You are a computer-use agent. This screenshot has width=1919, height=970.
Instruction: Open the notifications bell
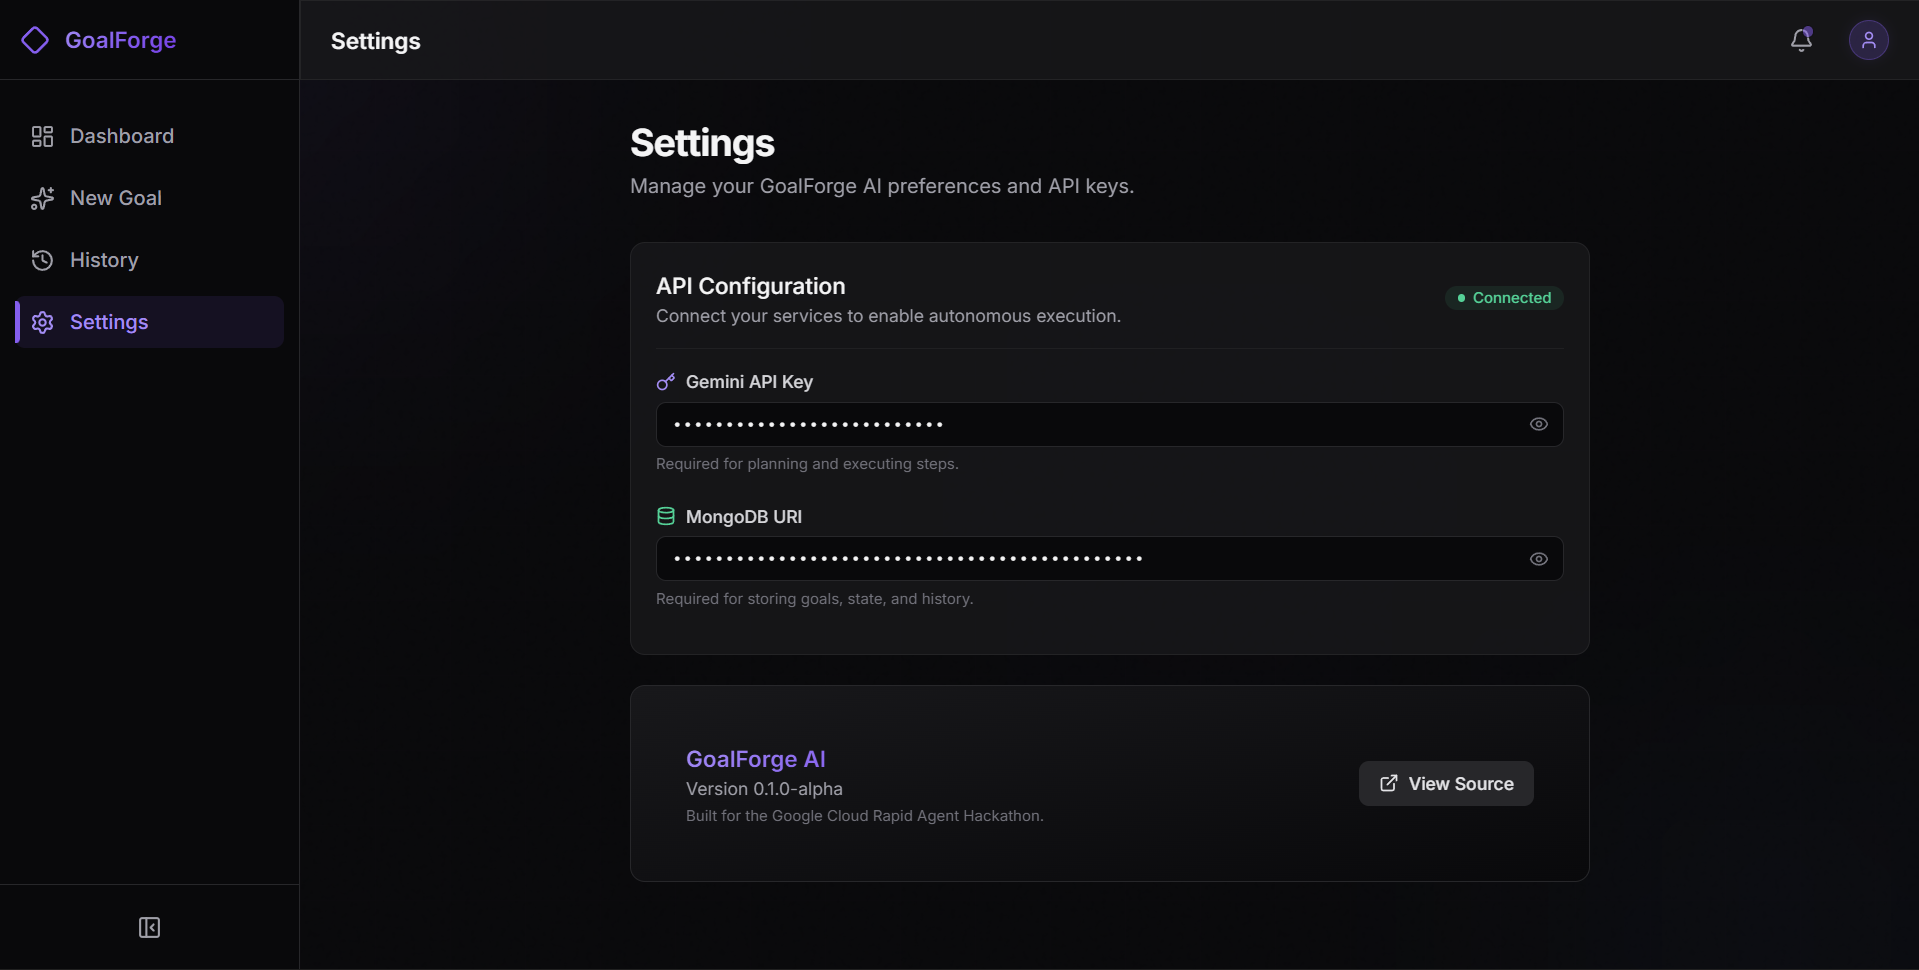pos(1801,40)
